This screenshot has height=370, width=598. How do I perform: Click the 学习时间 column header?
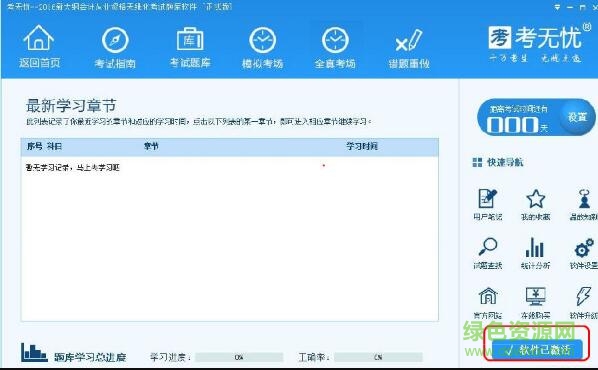click(x=362, y=146)
